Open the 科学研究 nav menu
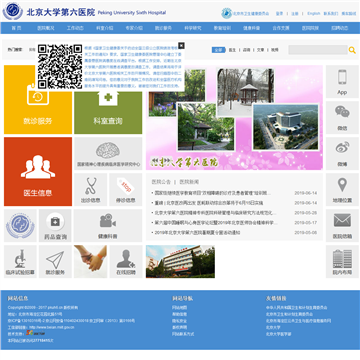Image resolution: width=360 pixels, height=360 pixels. pyautogui.click(x=193, y=28)
